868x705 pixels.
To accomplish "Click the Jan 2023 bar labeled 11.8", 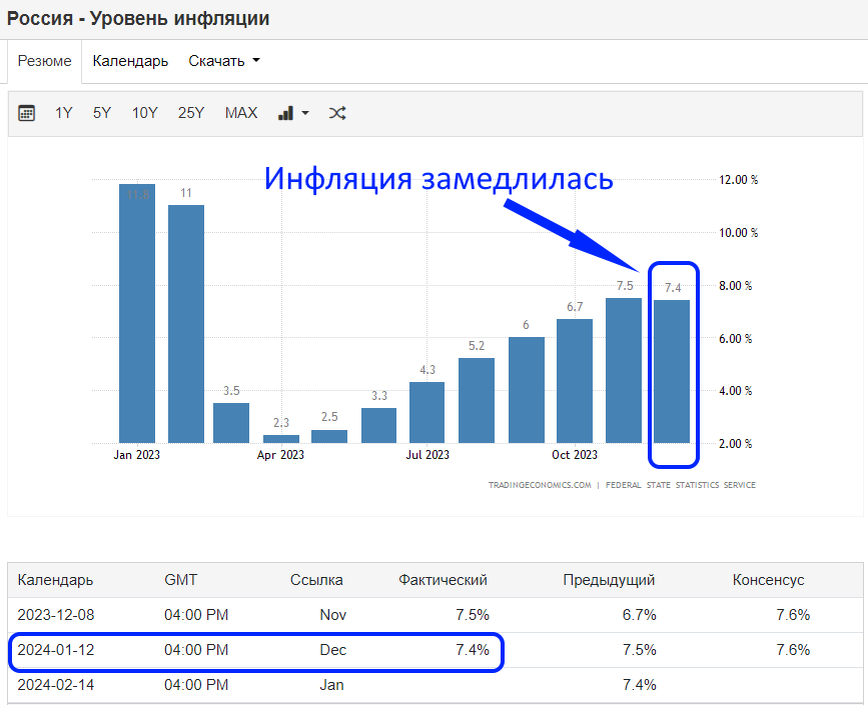I will pyautogui.click(x=137, y=313).
